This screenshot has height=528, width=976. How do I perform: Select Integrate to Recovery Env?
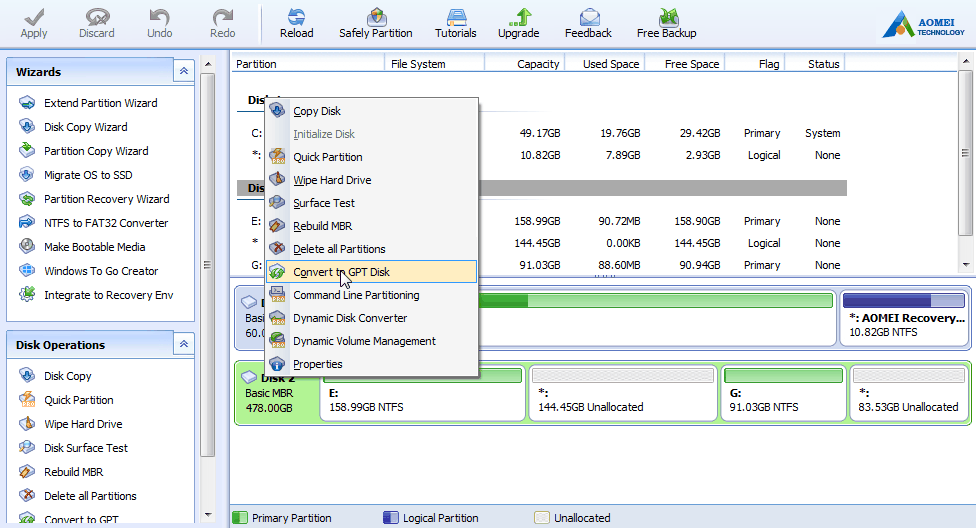(x=108, y=295)
